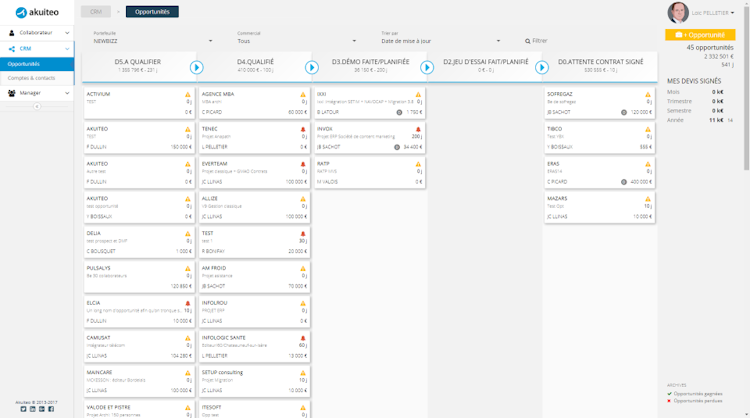Viewport: 750px width, 418px height.
Task: Open the DELIA opportunity card title
Action: coord(94,233)
